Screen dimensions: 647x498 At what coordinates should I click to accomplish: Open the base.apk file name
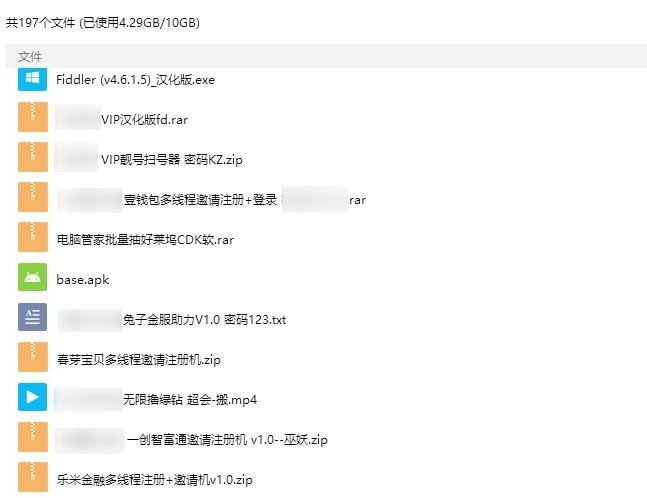[83, 280]
